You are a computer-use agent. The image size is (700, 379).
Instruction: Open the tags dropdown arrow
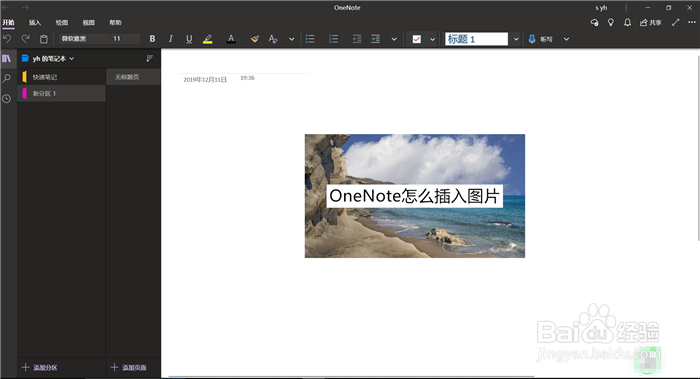coord(433,39)
